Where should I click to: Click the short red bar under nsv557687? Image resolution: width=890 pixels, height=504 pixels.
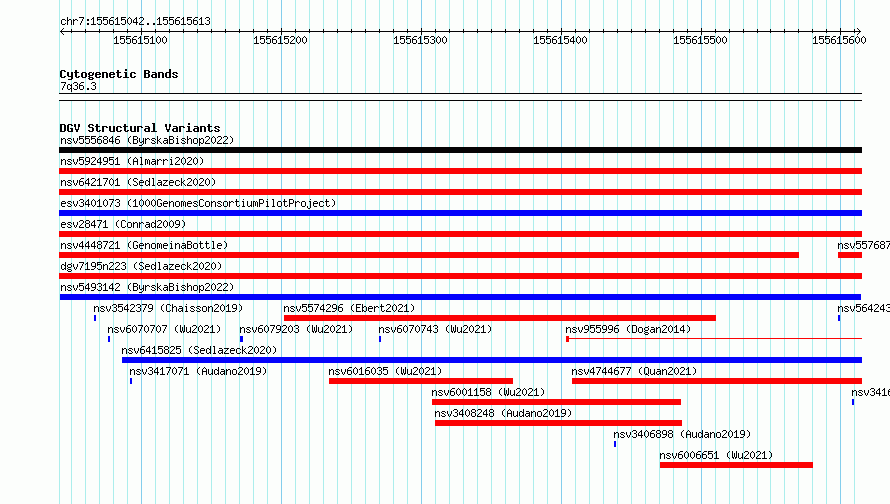pos(850,255)
